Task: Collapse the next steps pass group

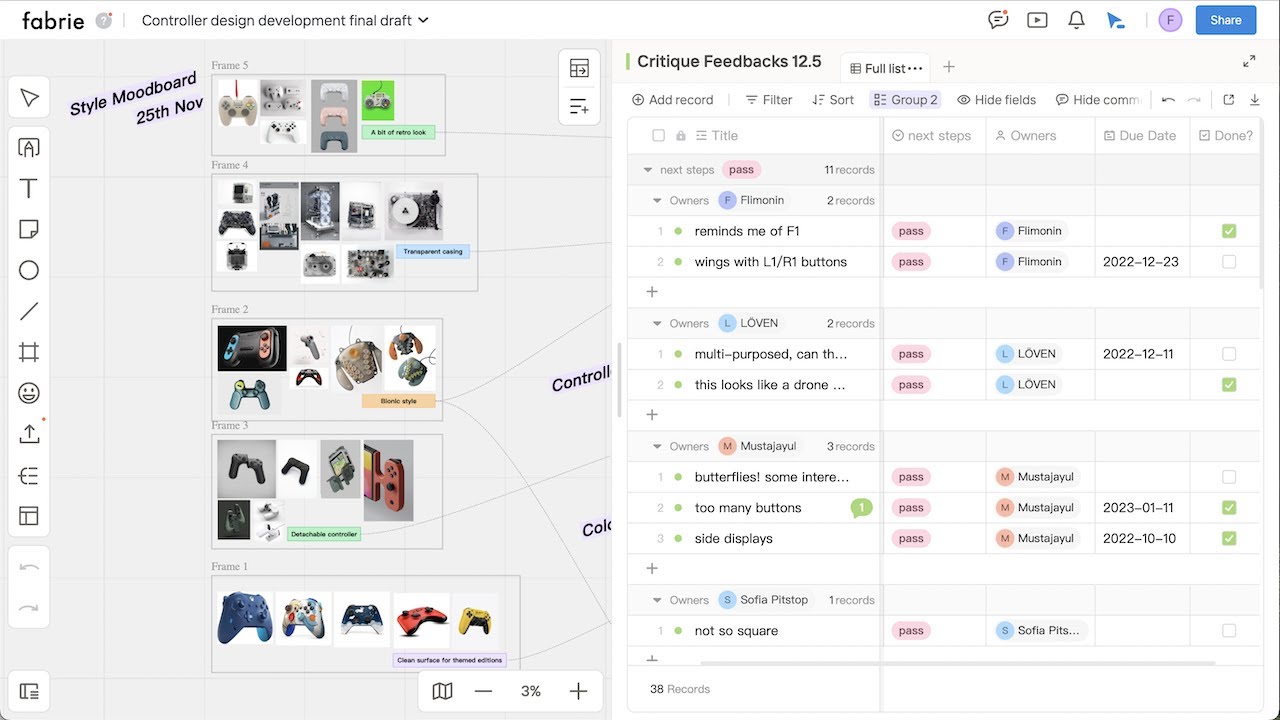Action: click(648, 170)
